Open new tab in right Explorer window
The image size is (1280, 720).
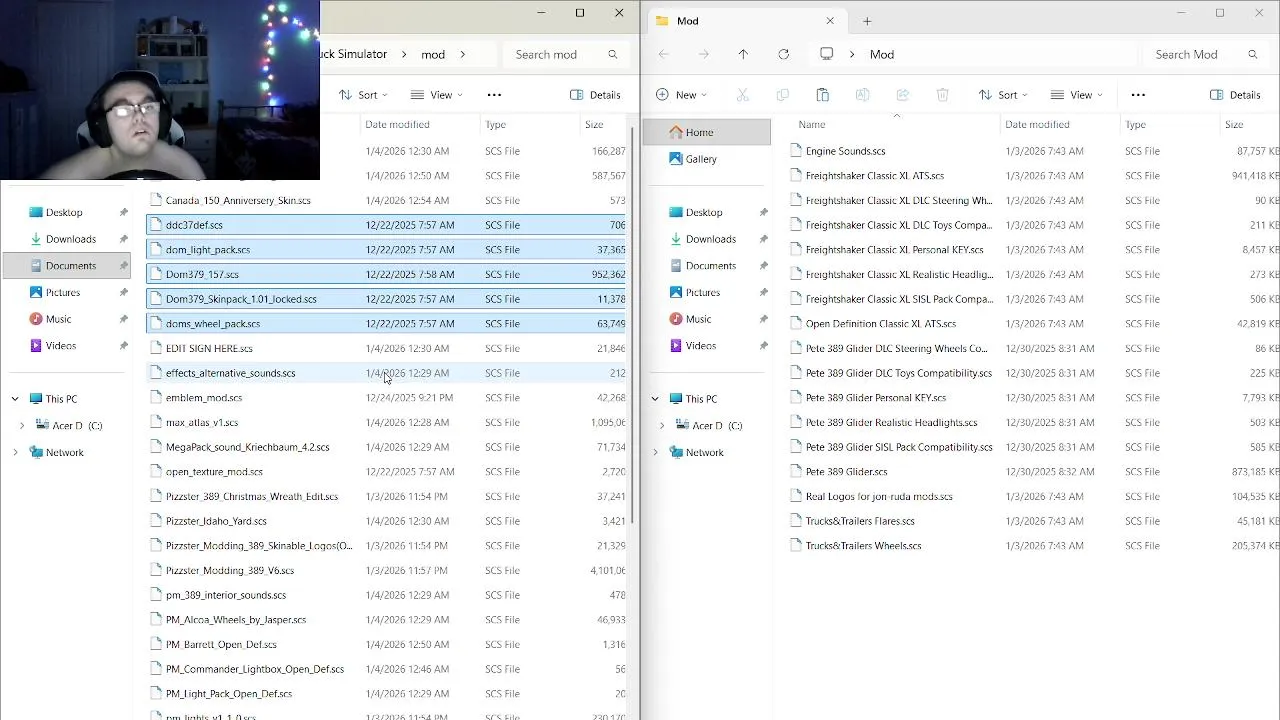click(x=867, y=21)
